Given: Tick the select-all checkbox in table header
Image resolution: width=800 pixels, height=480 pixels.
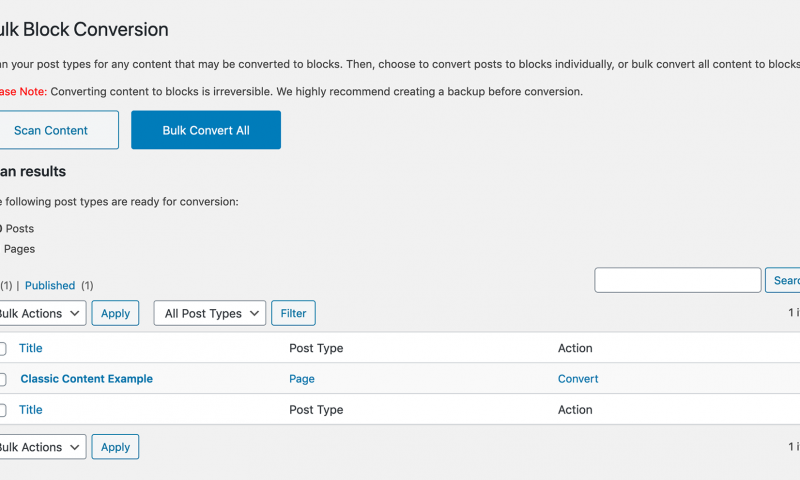Looking at the screenshot, I should (x=3, y=349).
